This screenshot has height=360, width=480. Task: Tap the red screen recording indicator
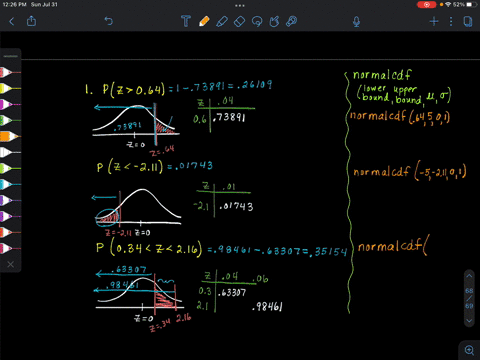(x=426, y=5)
